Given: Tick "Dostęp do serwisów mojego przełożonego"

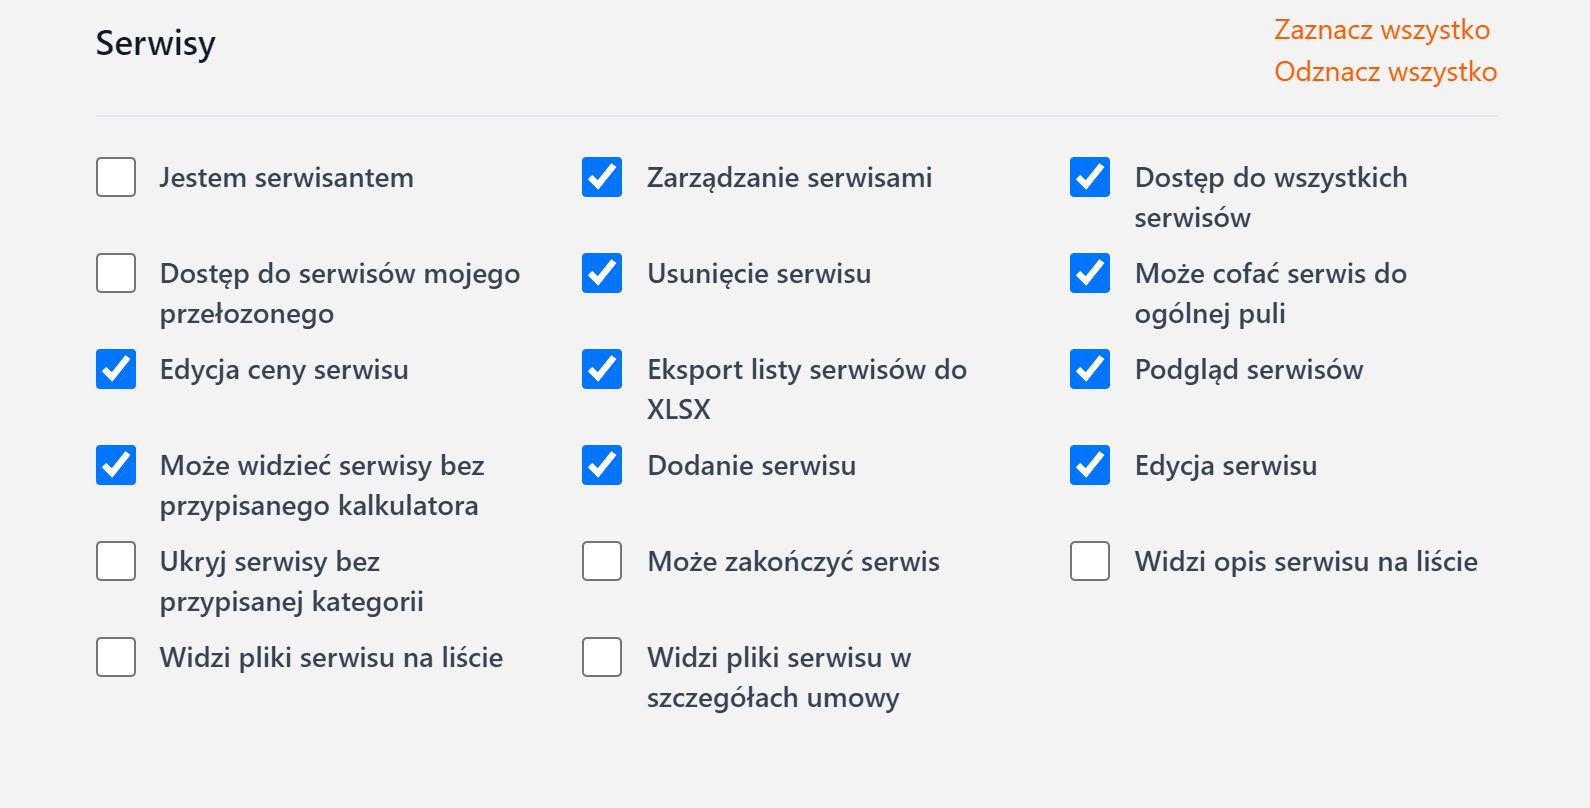Looking at the screenshot, I should [x=116, y=273].
